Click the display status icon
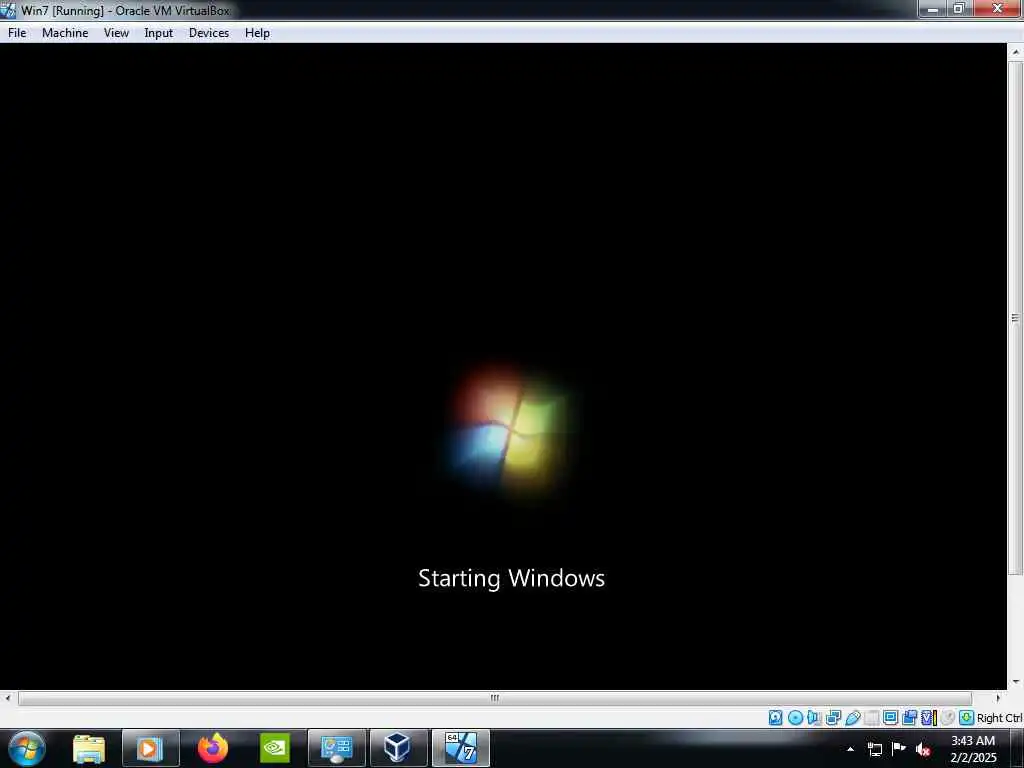 pos(890,718)
